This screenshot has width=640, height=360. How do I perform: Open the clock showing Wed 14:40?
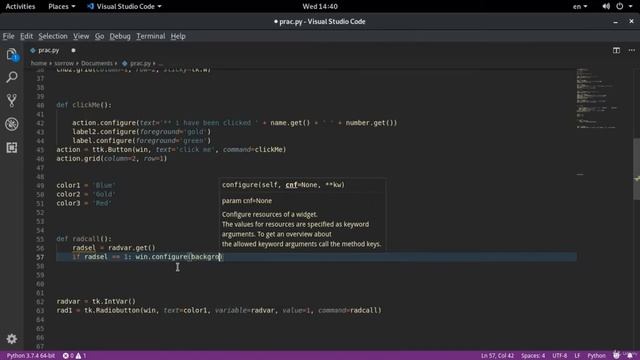coord(320,6)
